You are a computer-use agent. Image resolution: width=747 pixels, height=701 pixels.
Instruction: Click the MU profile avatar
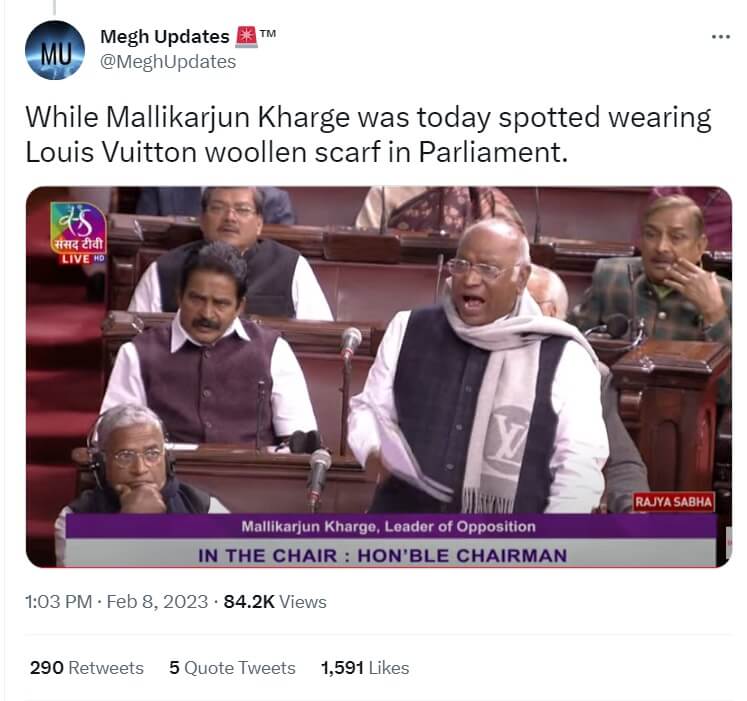tap(55, 50)
